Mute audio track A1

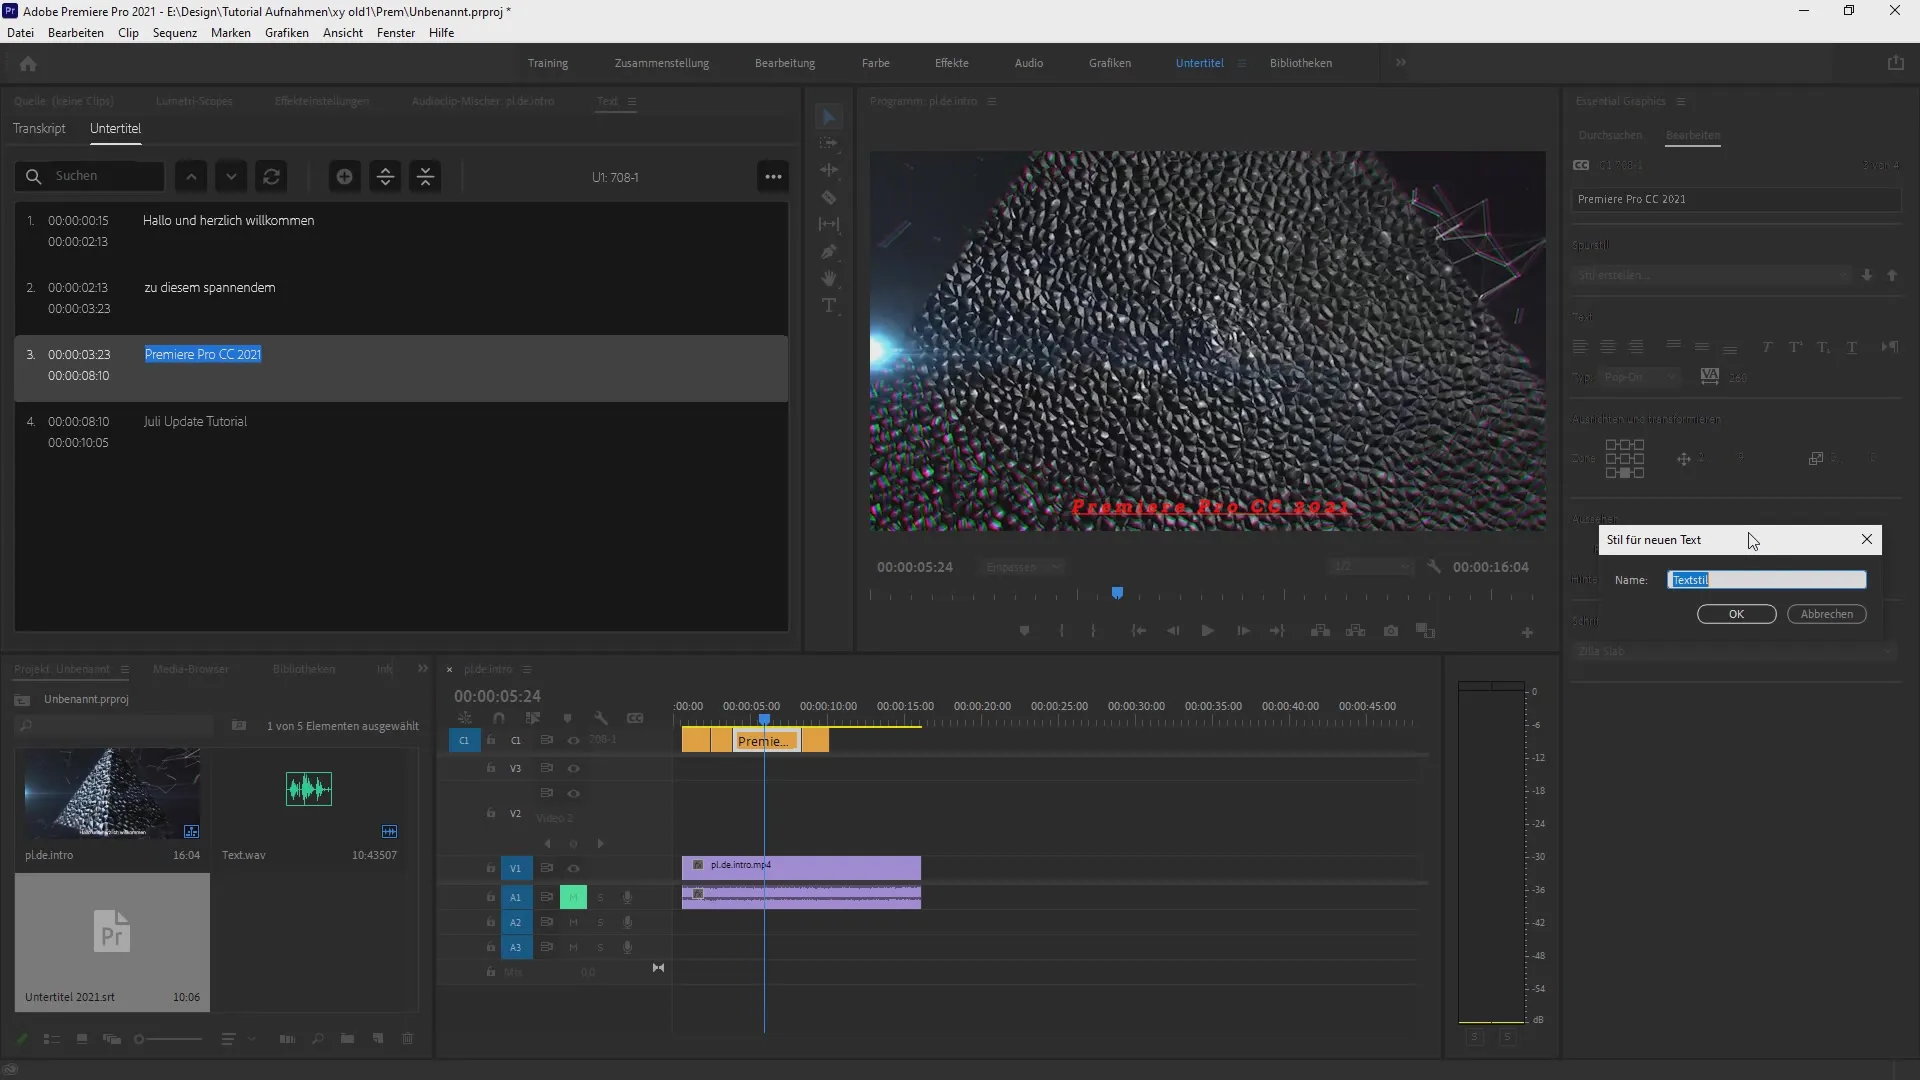(573, 897)
